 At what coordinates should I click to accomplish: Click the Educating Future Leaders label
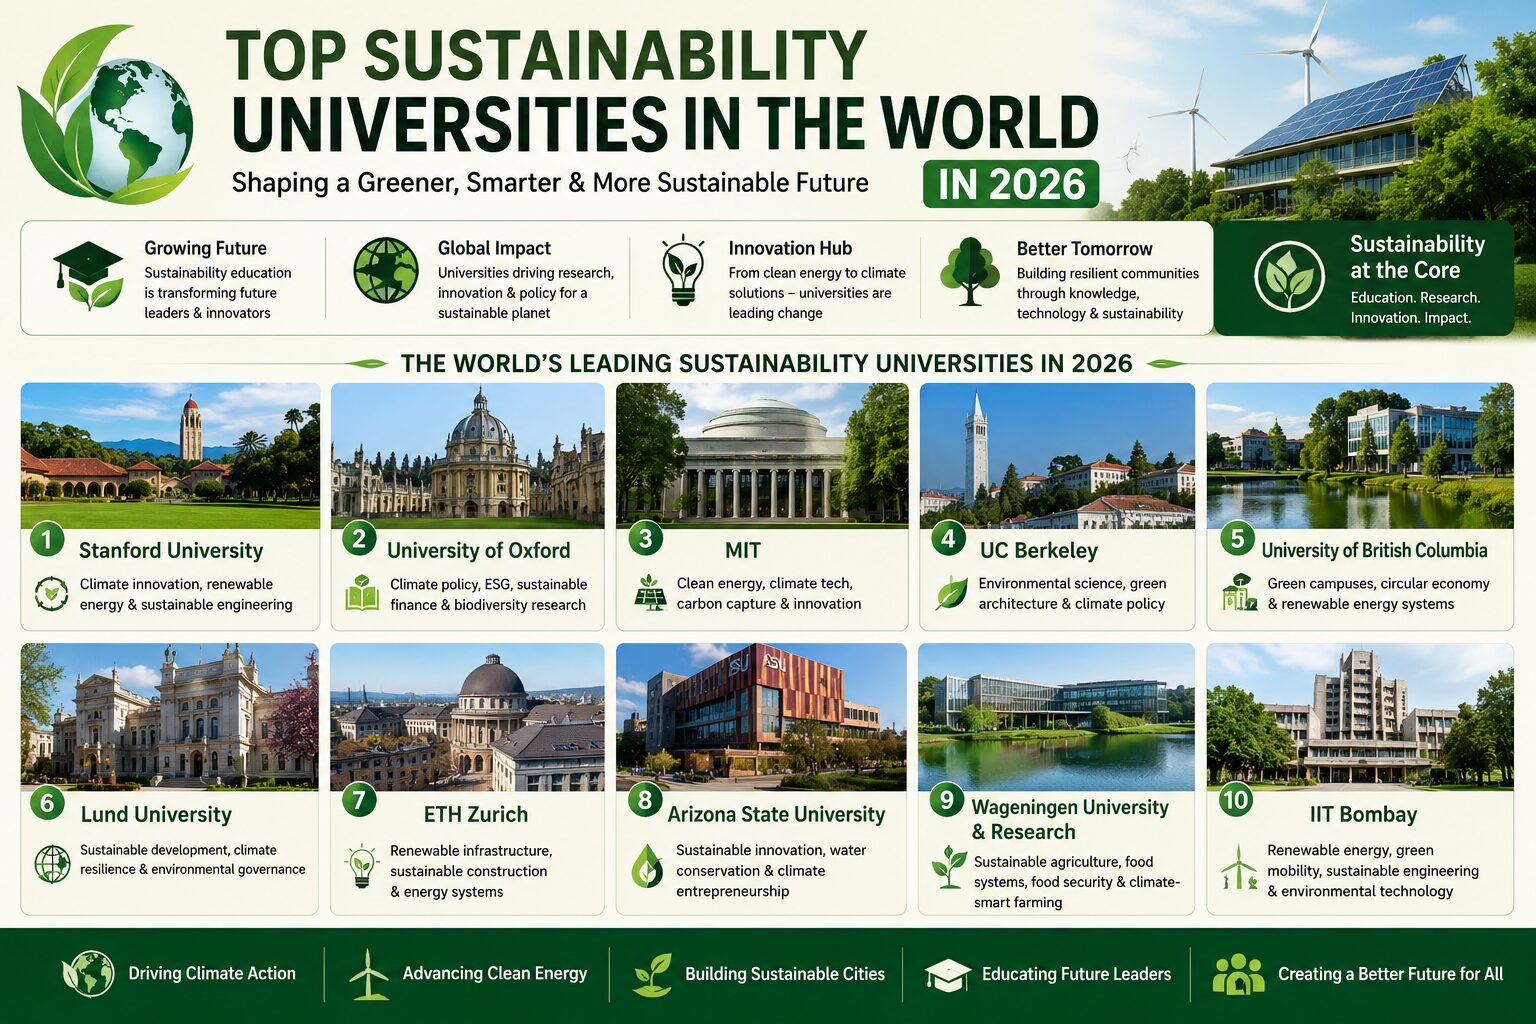click(x=1076, y=974)
